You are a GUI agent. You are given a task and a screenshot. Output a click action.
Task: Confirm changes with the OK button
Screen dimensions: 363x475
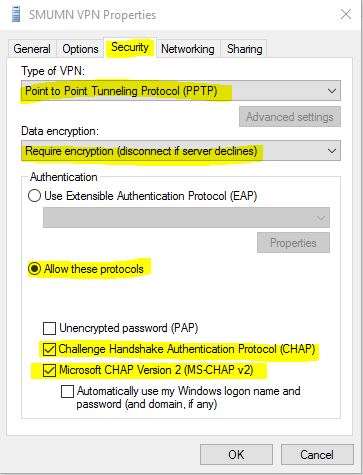coord(236,455)
